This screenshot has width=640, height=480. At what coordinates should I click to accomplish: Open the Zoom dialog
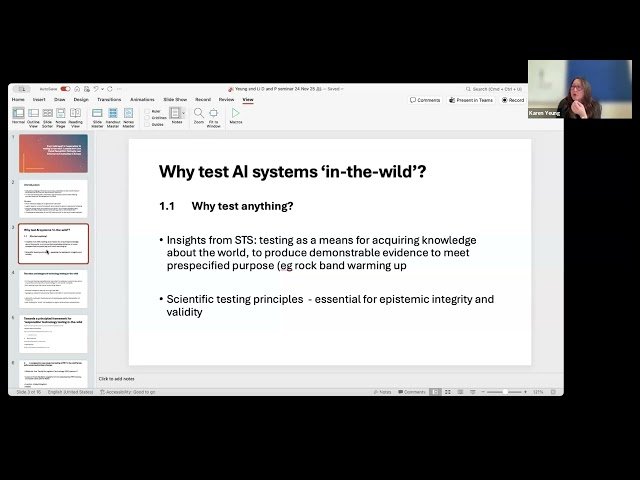(199, 116)
